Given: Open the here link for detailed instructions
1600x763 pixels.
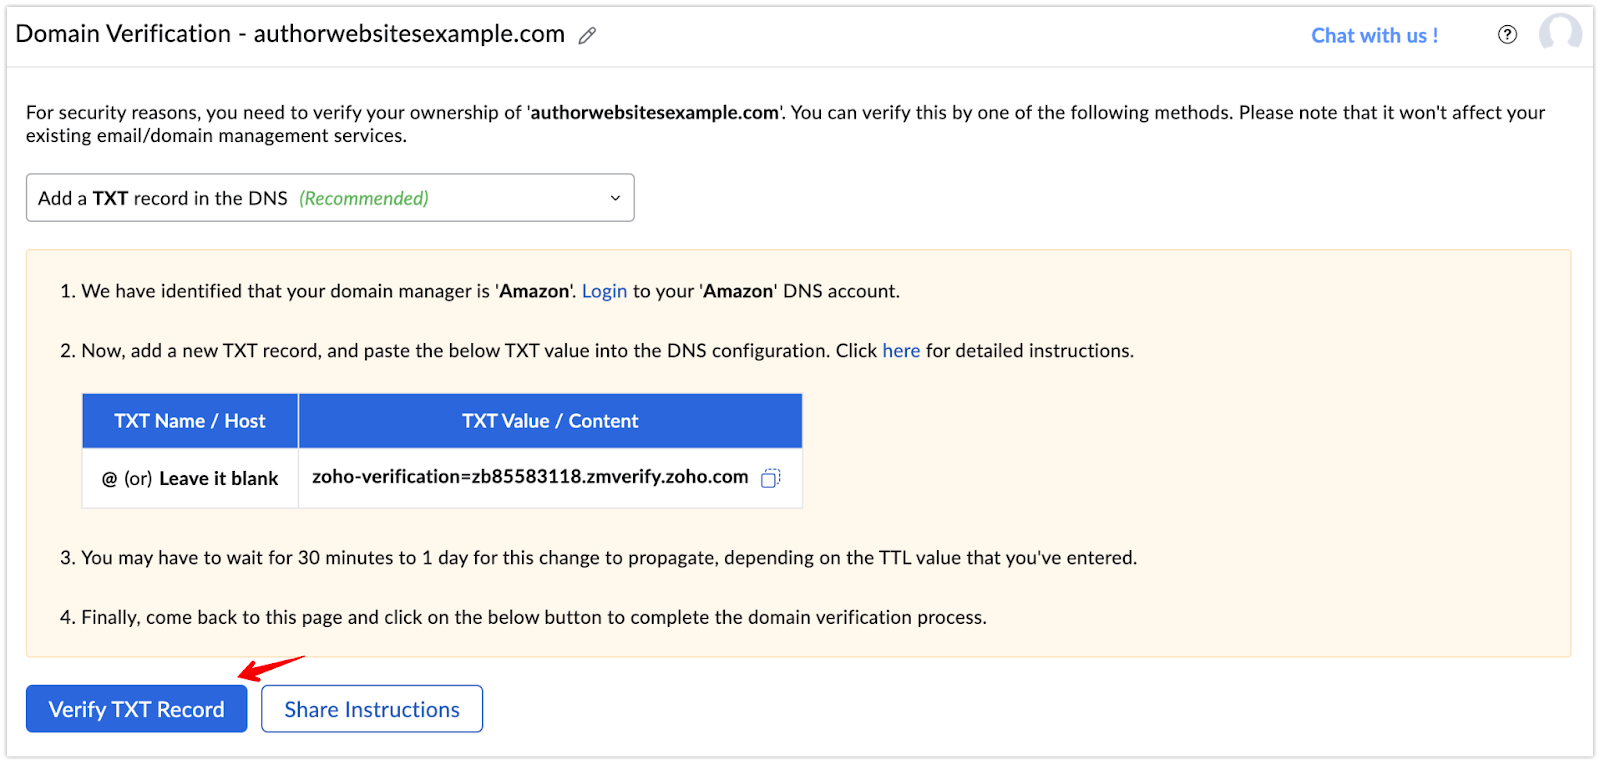Looking at the screenshot, I should tap(901, 351).
